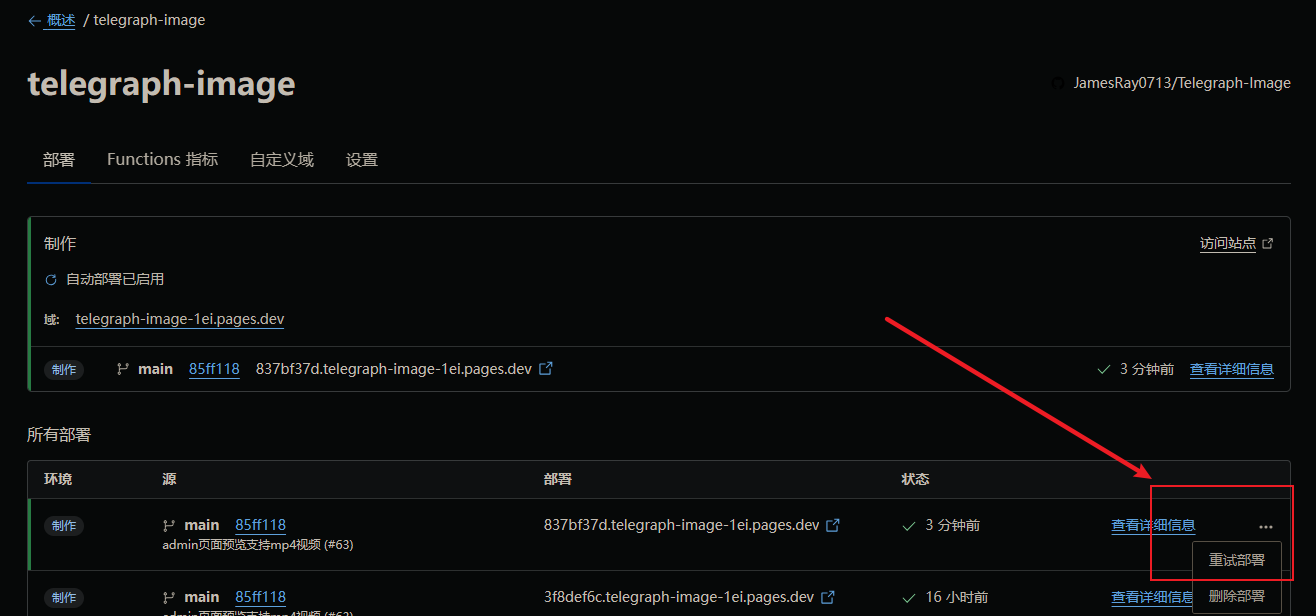
Task: Switch to the Functions 指标 tab
Action: [x=162, y=160]
